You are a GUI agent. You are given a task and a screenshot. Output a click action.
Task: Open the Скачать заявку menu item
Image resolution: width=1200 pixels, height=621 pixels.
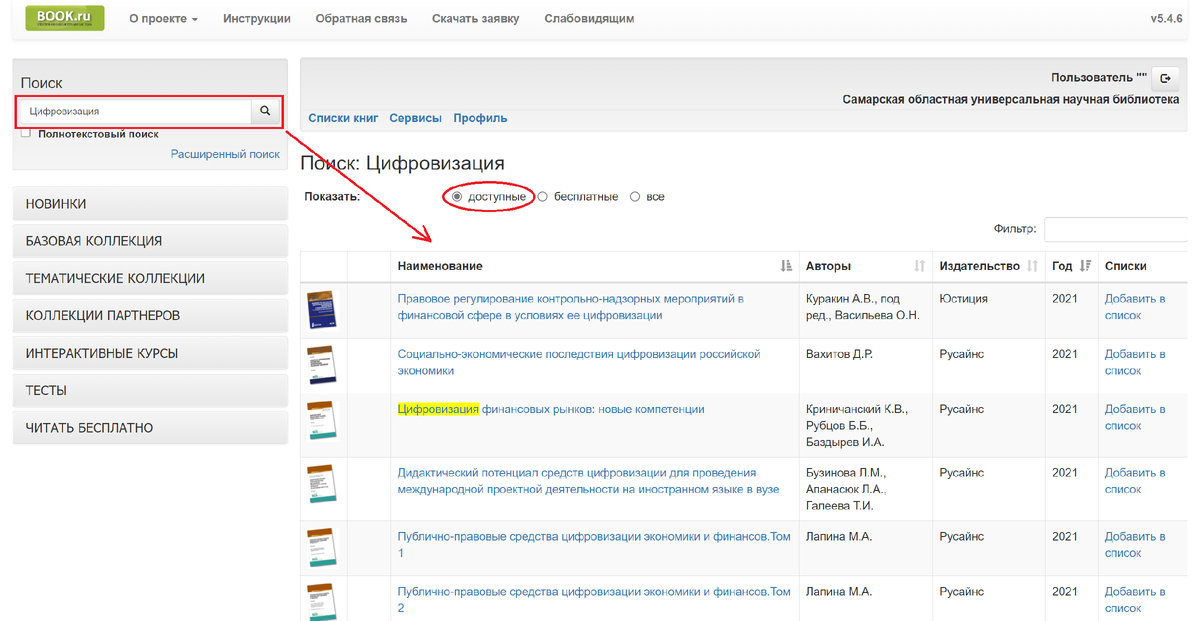(x=476, y=19)
